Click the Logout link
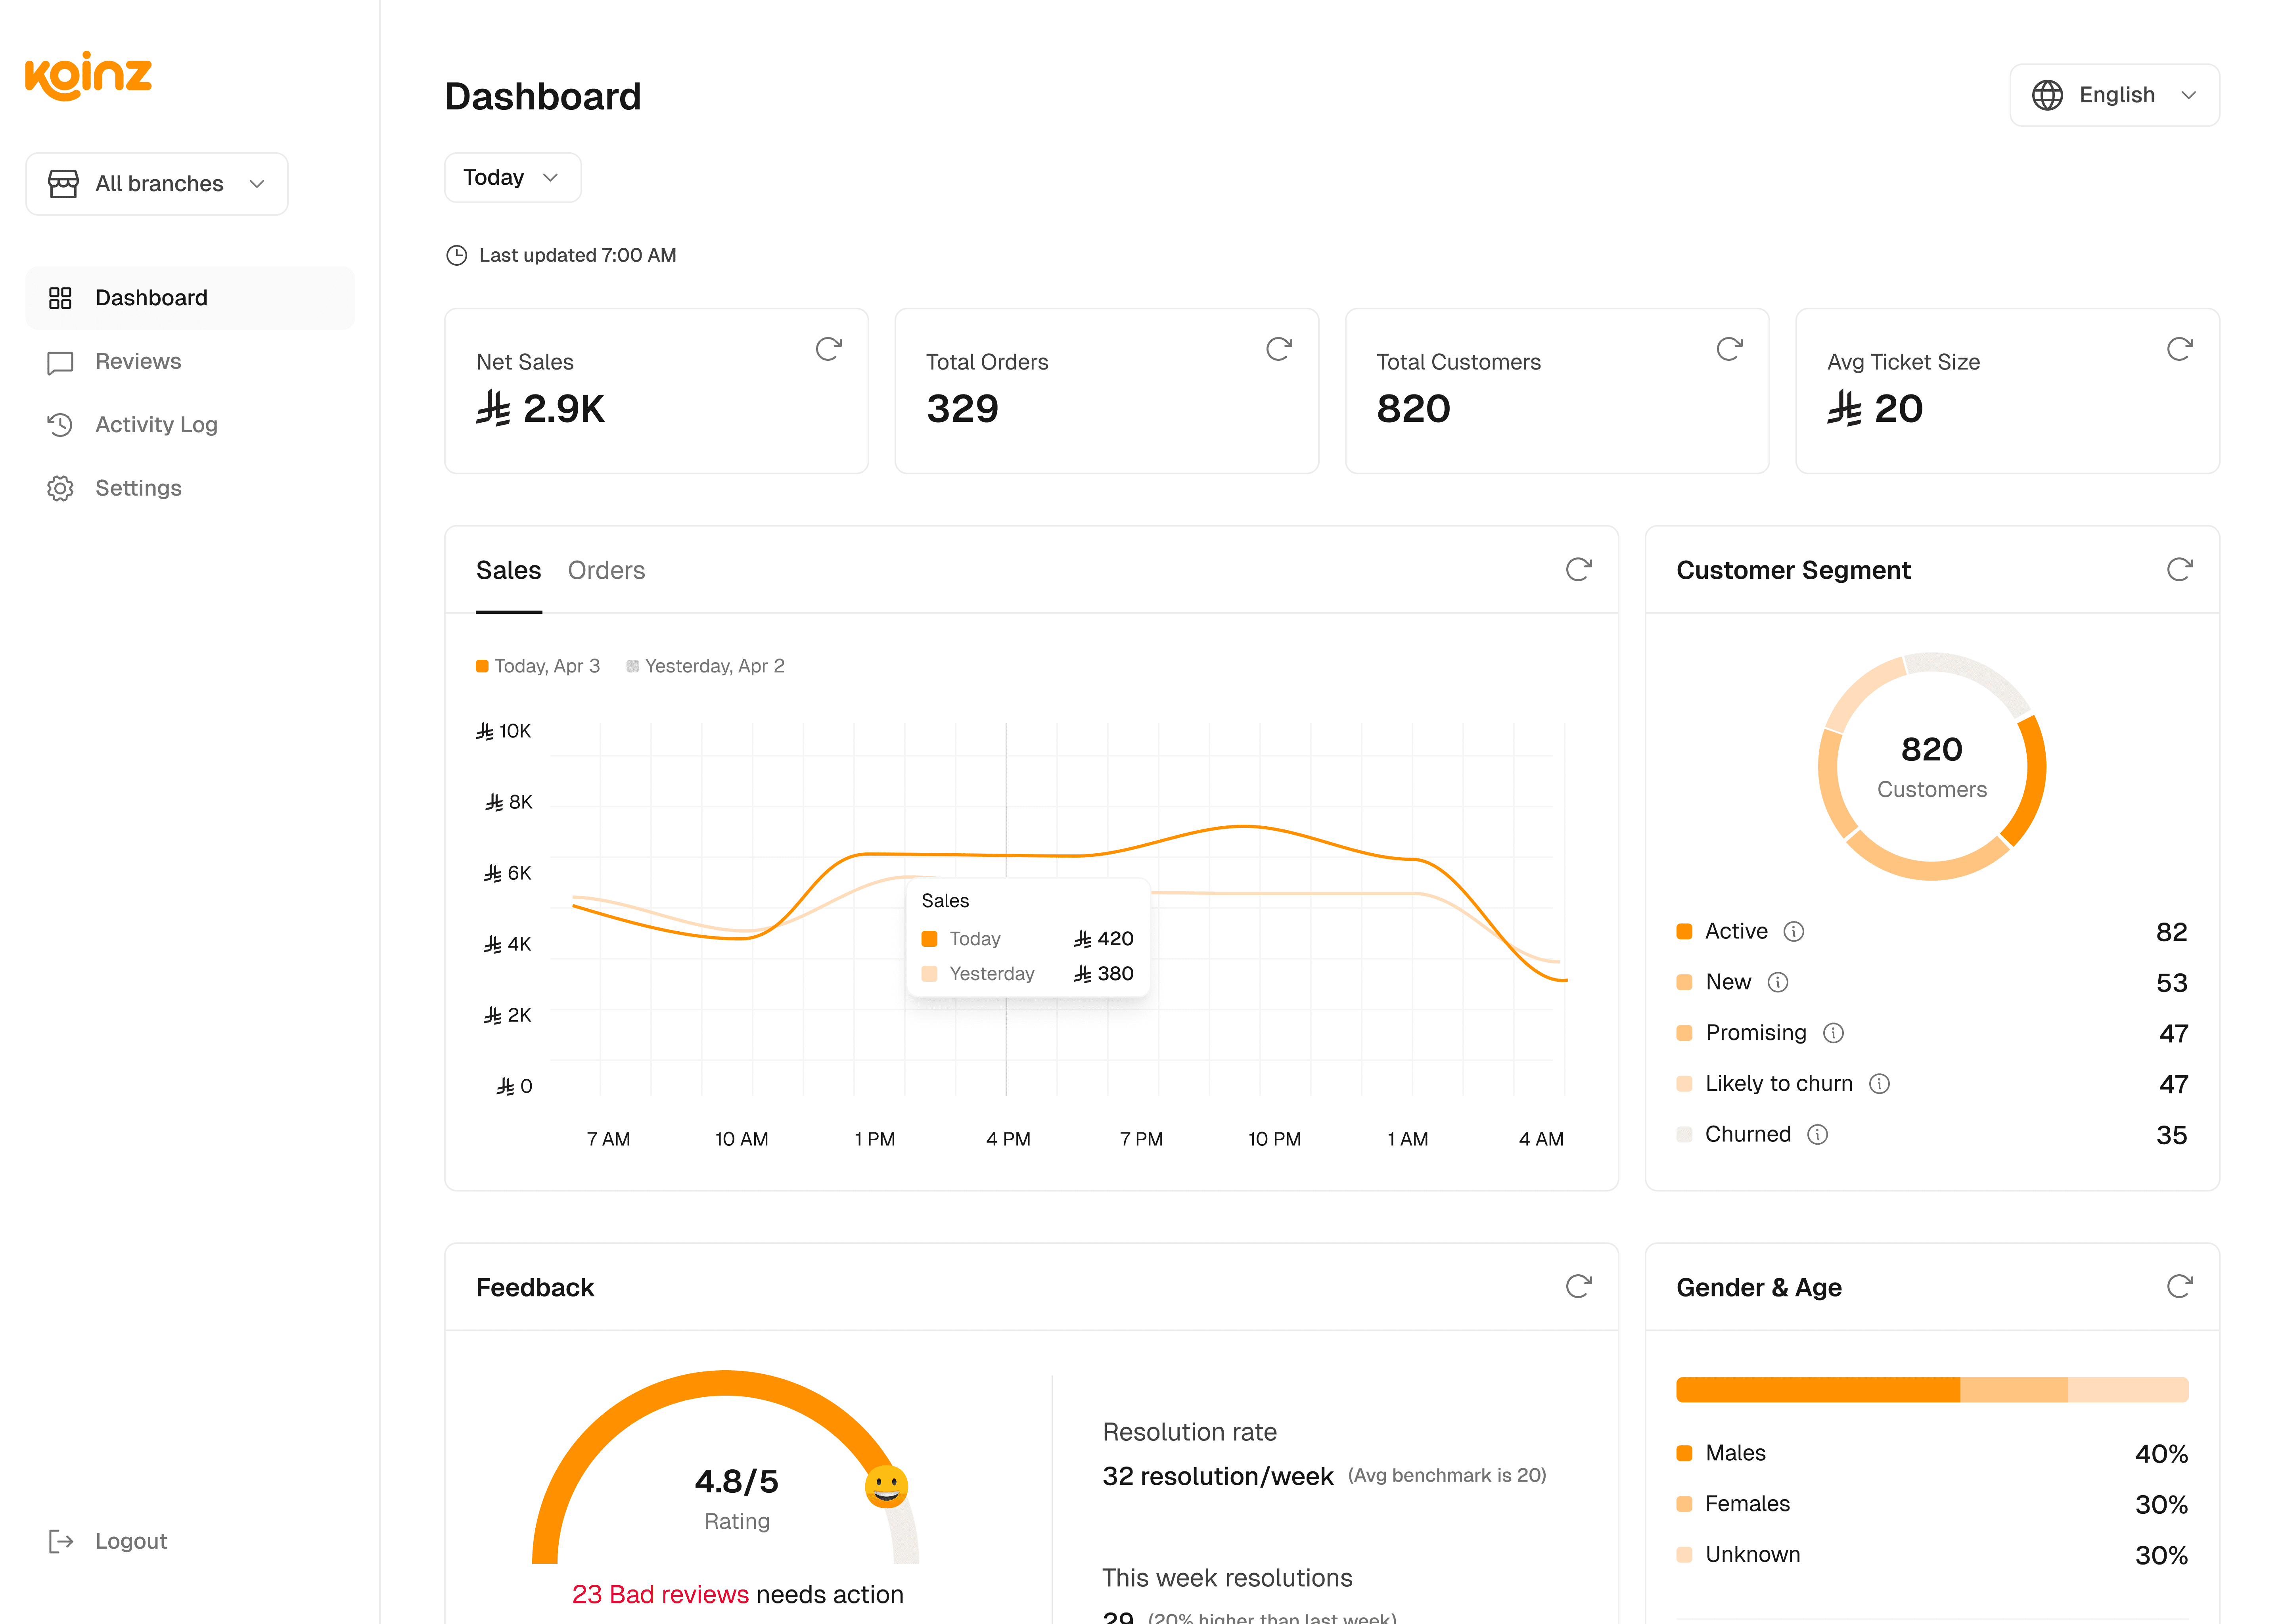Screen dimensions: 2284x1624 click(x=130, y=1541)
